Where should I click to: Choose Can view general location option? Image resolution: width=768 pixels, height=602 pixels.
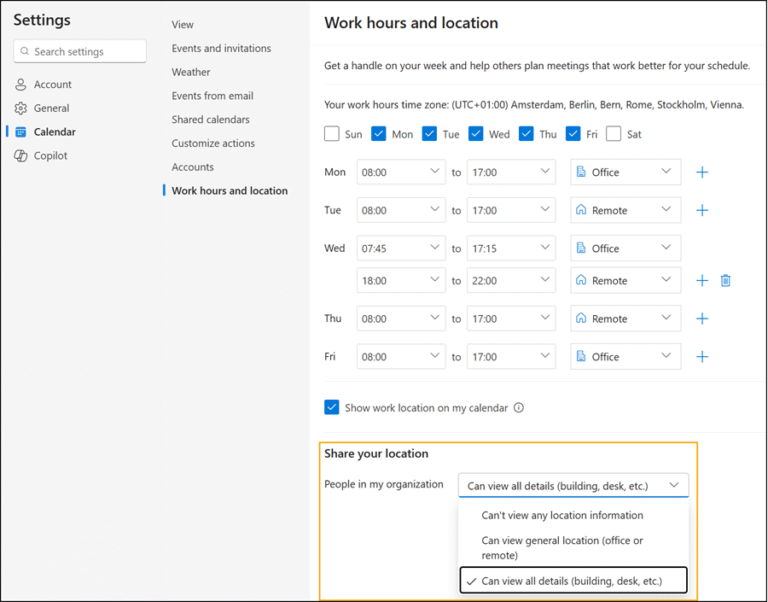562,547
